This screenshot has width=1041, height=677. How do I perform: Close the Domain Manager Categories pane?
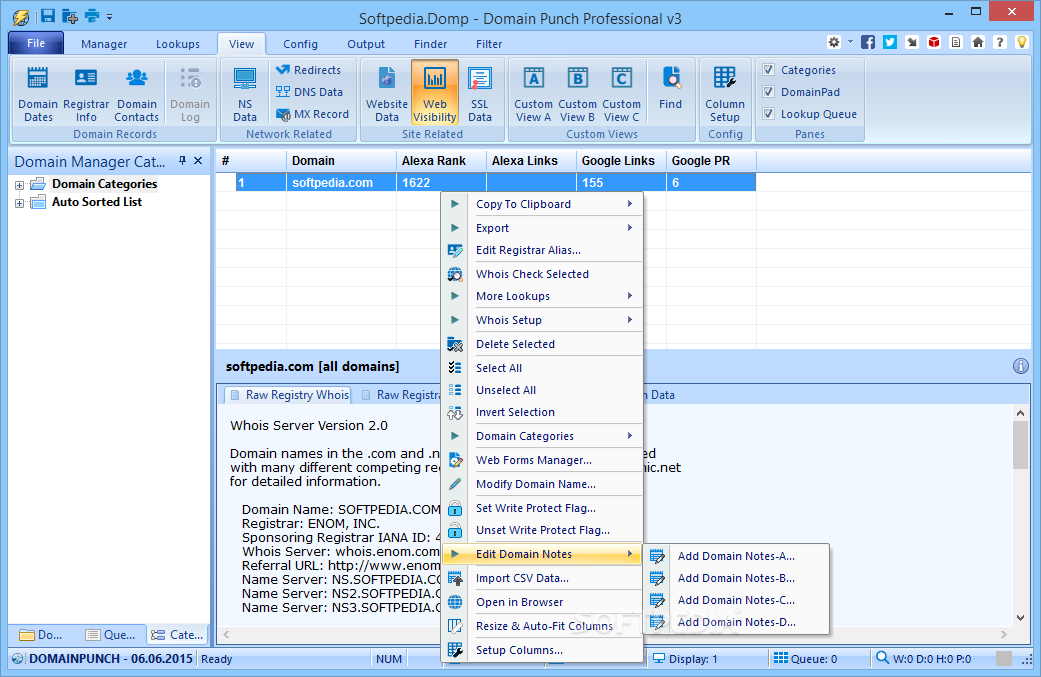[x=198, y=161]
